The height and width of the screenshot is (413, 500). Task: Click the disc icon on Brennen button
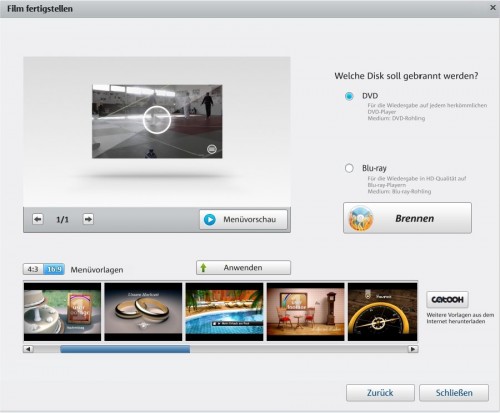coord(361,218)
